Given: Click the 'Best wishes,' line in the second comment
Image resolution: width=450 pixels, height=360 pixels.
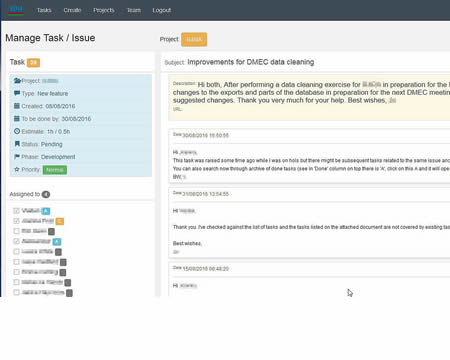Looking at the screenshot, I should [187, 243].
